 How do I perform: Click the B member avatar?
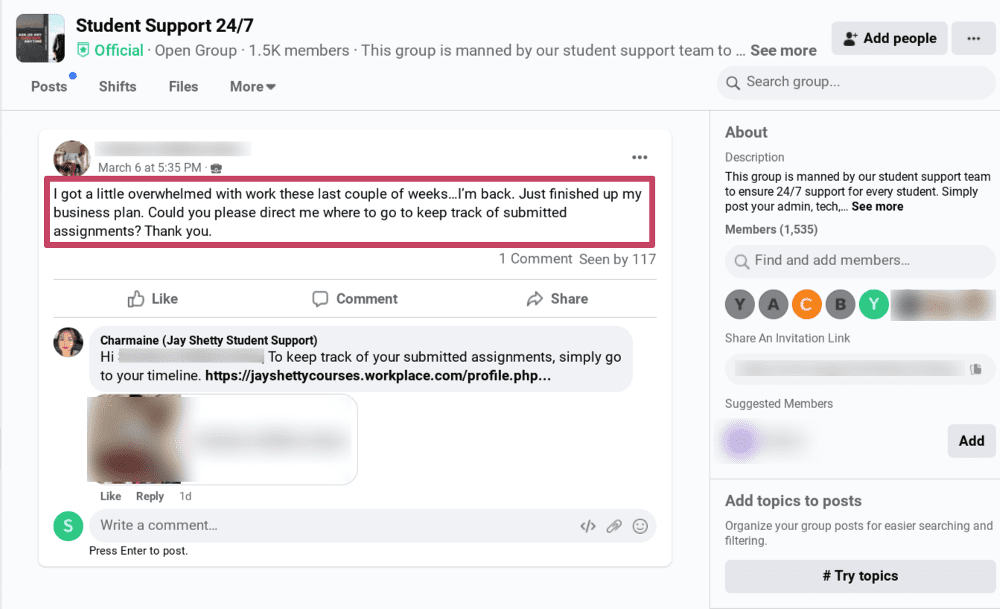[x=841, y=305]
